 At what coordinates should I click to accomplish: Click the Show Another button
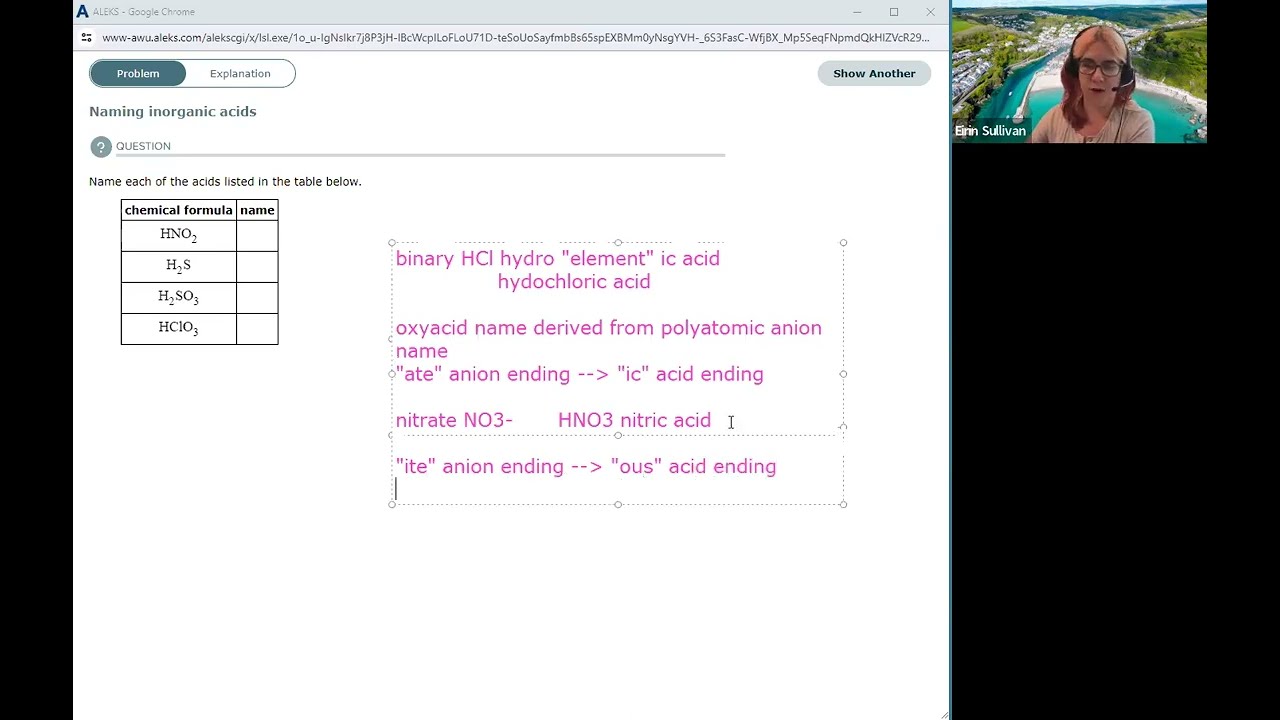pyautogui.click(x=874, y=73)
